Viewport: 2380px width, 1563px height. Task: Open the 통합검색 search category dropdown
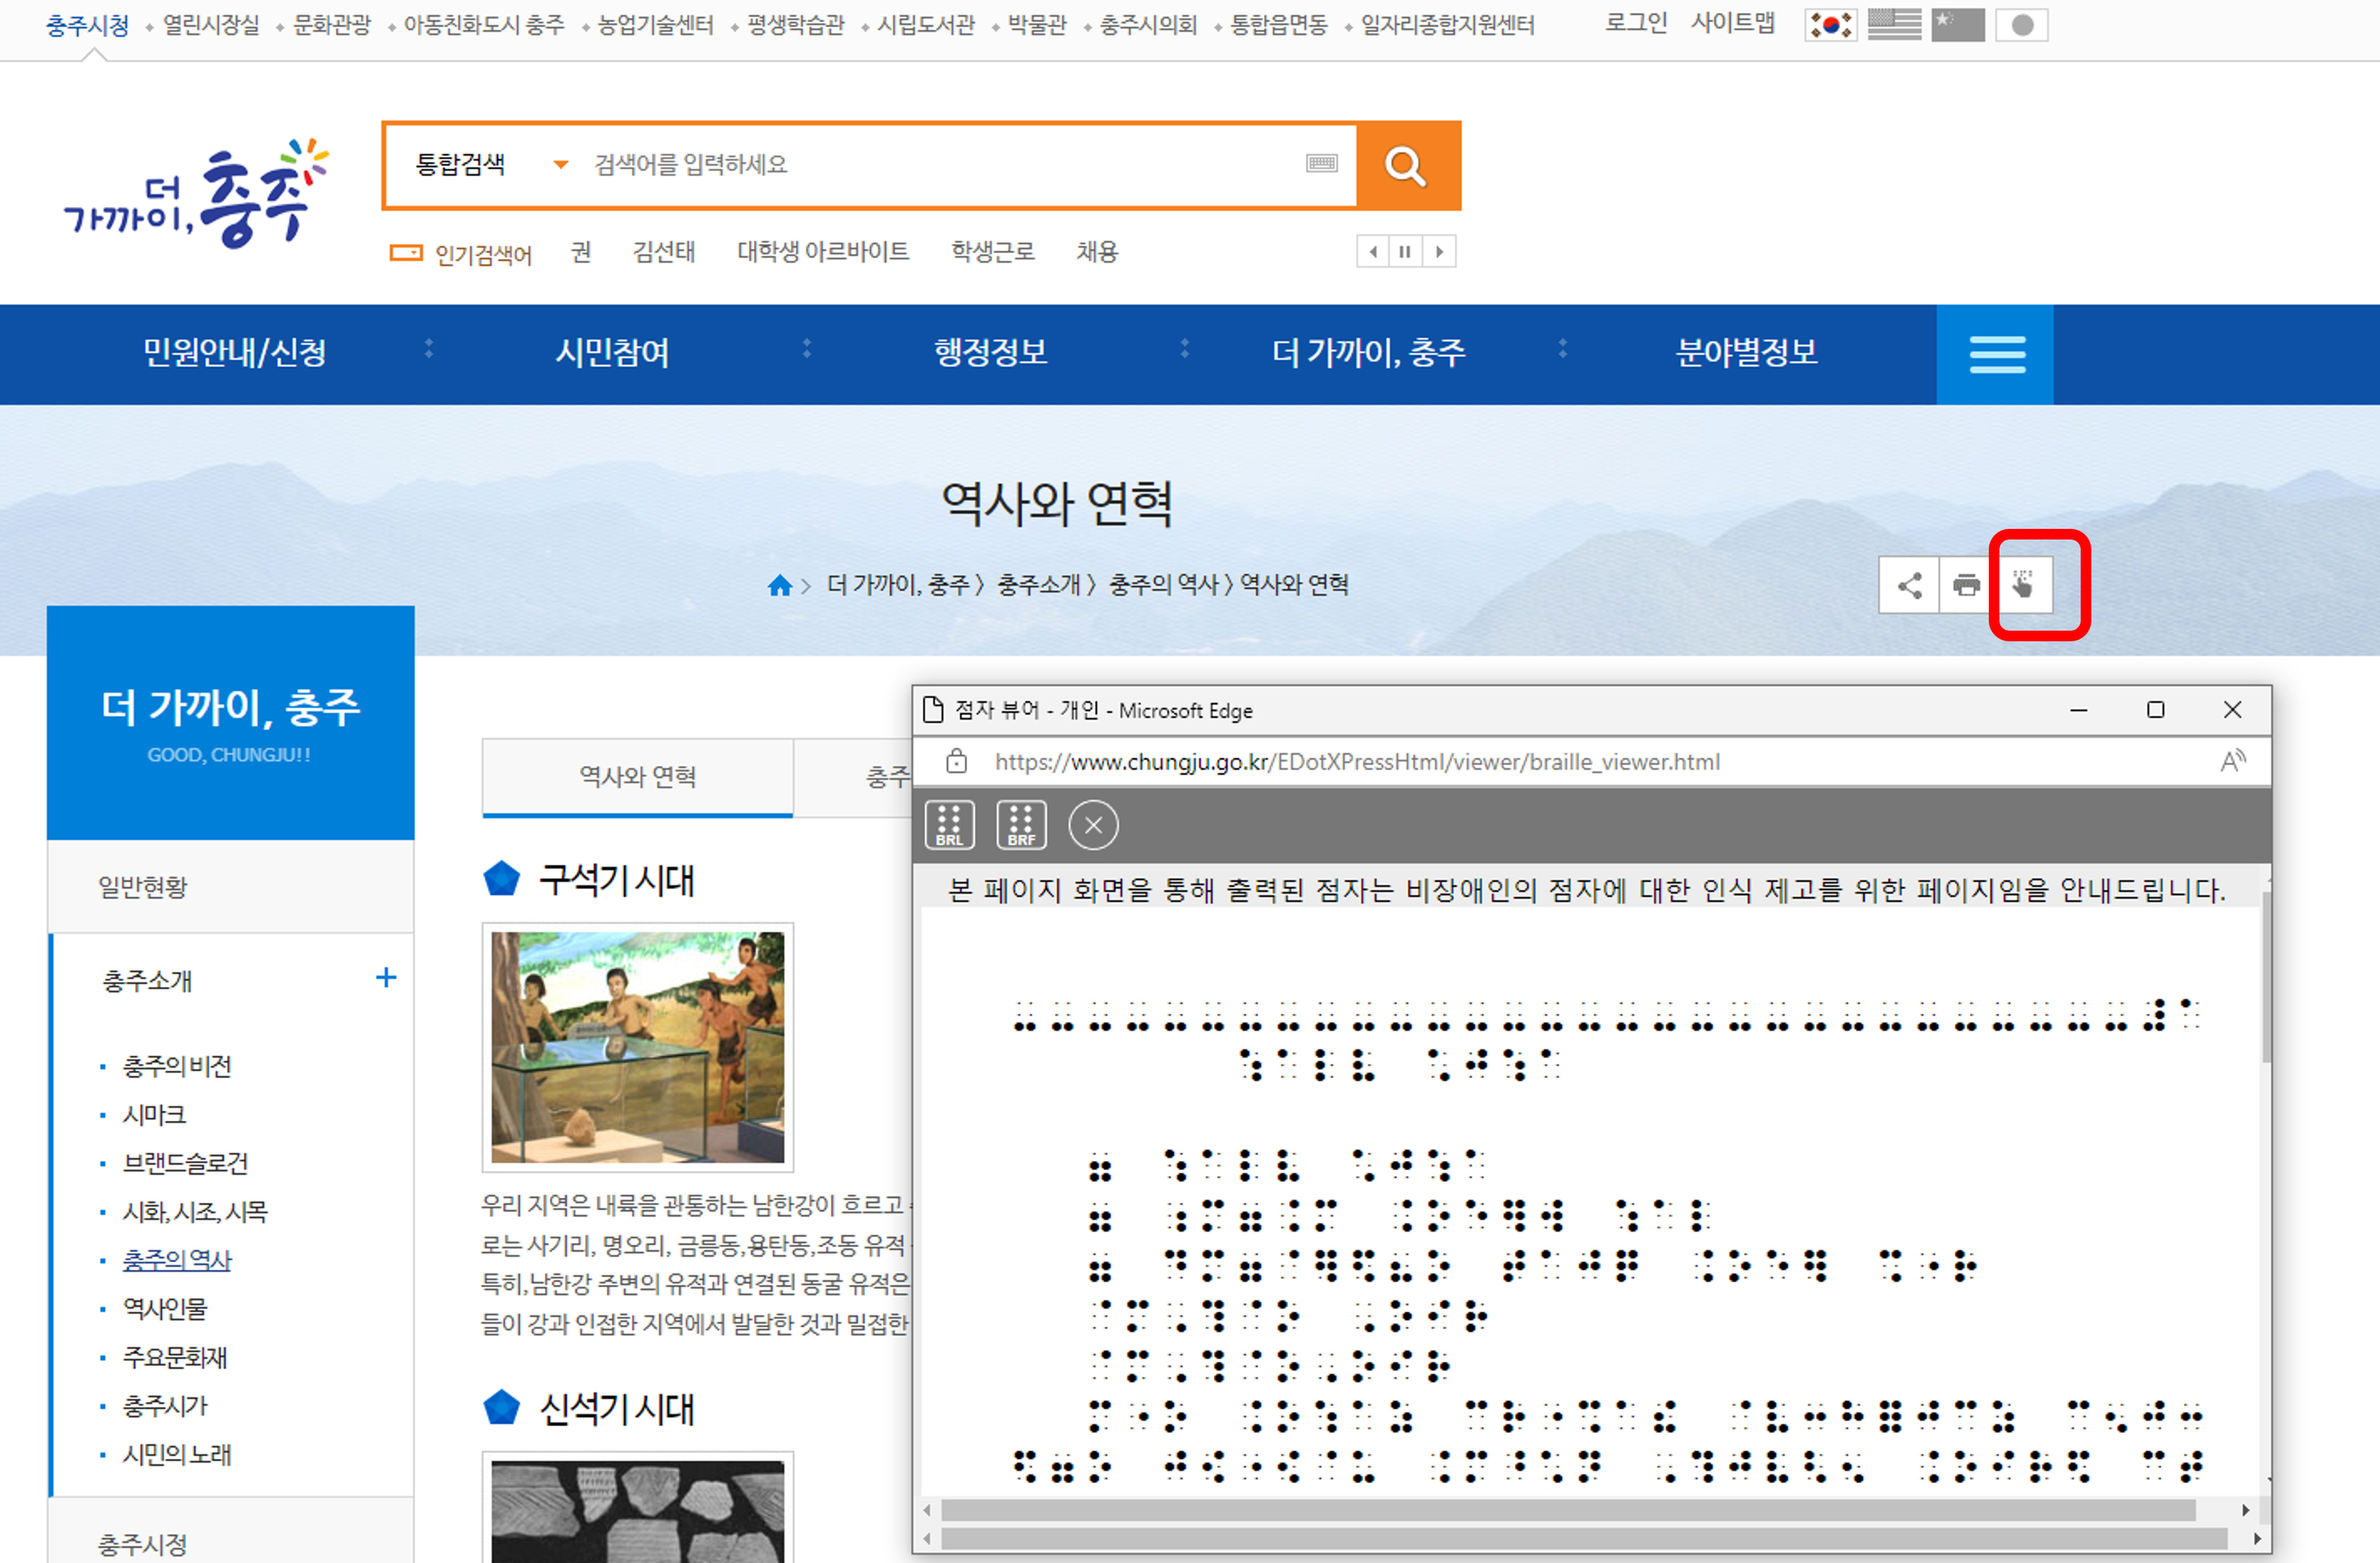pyautogui.click(x=491, y=165)
